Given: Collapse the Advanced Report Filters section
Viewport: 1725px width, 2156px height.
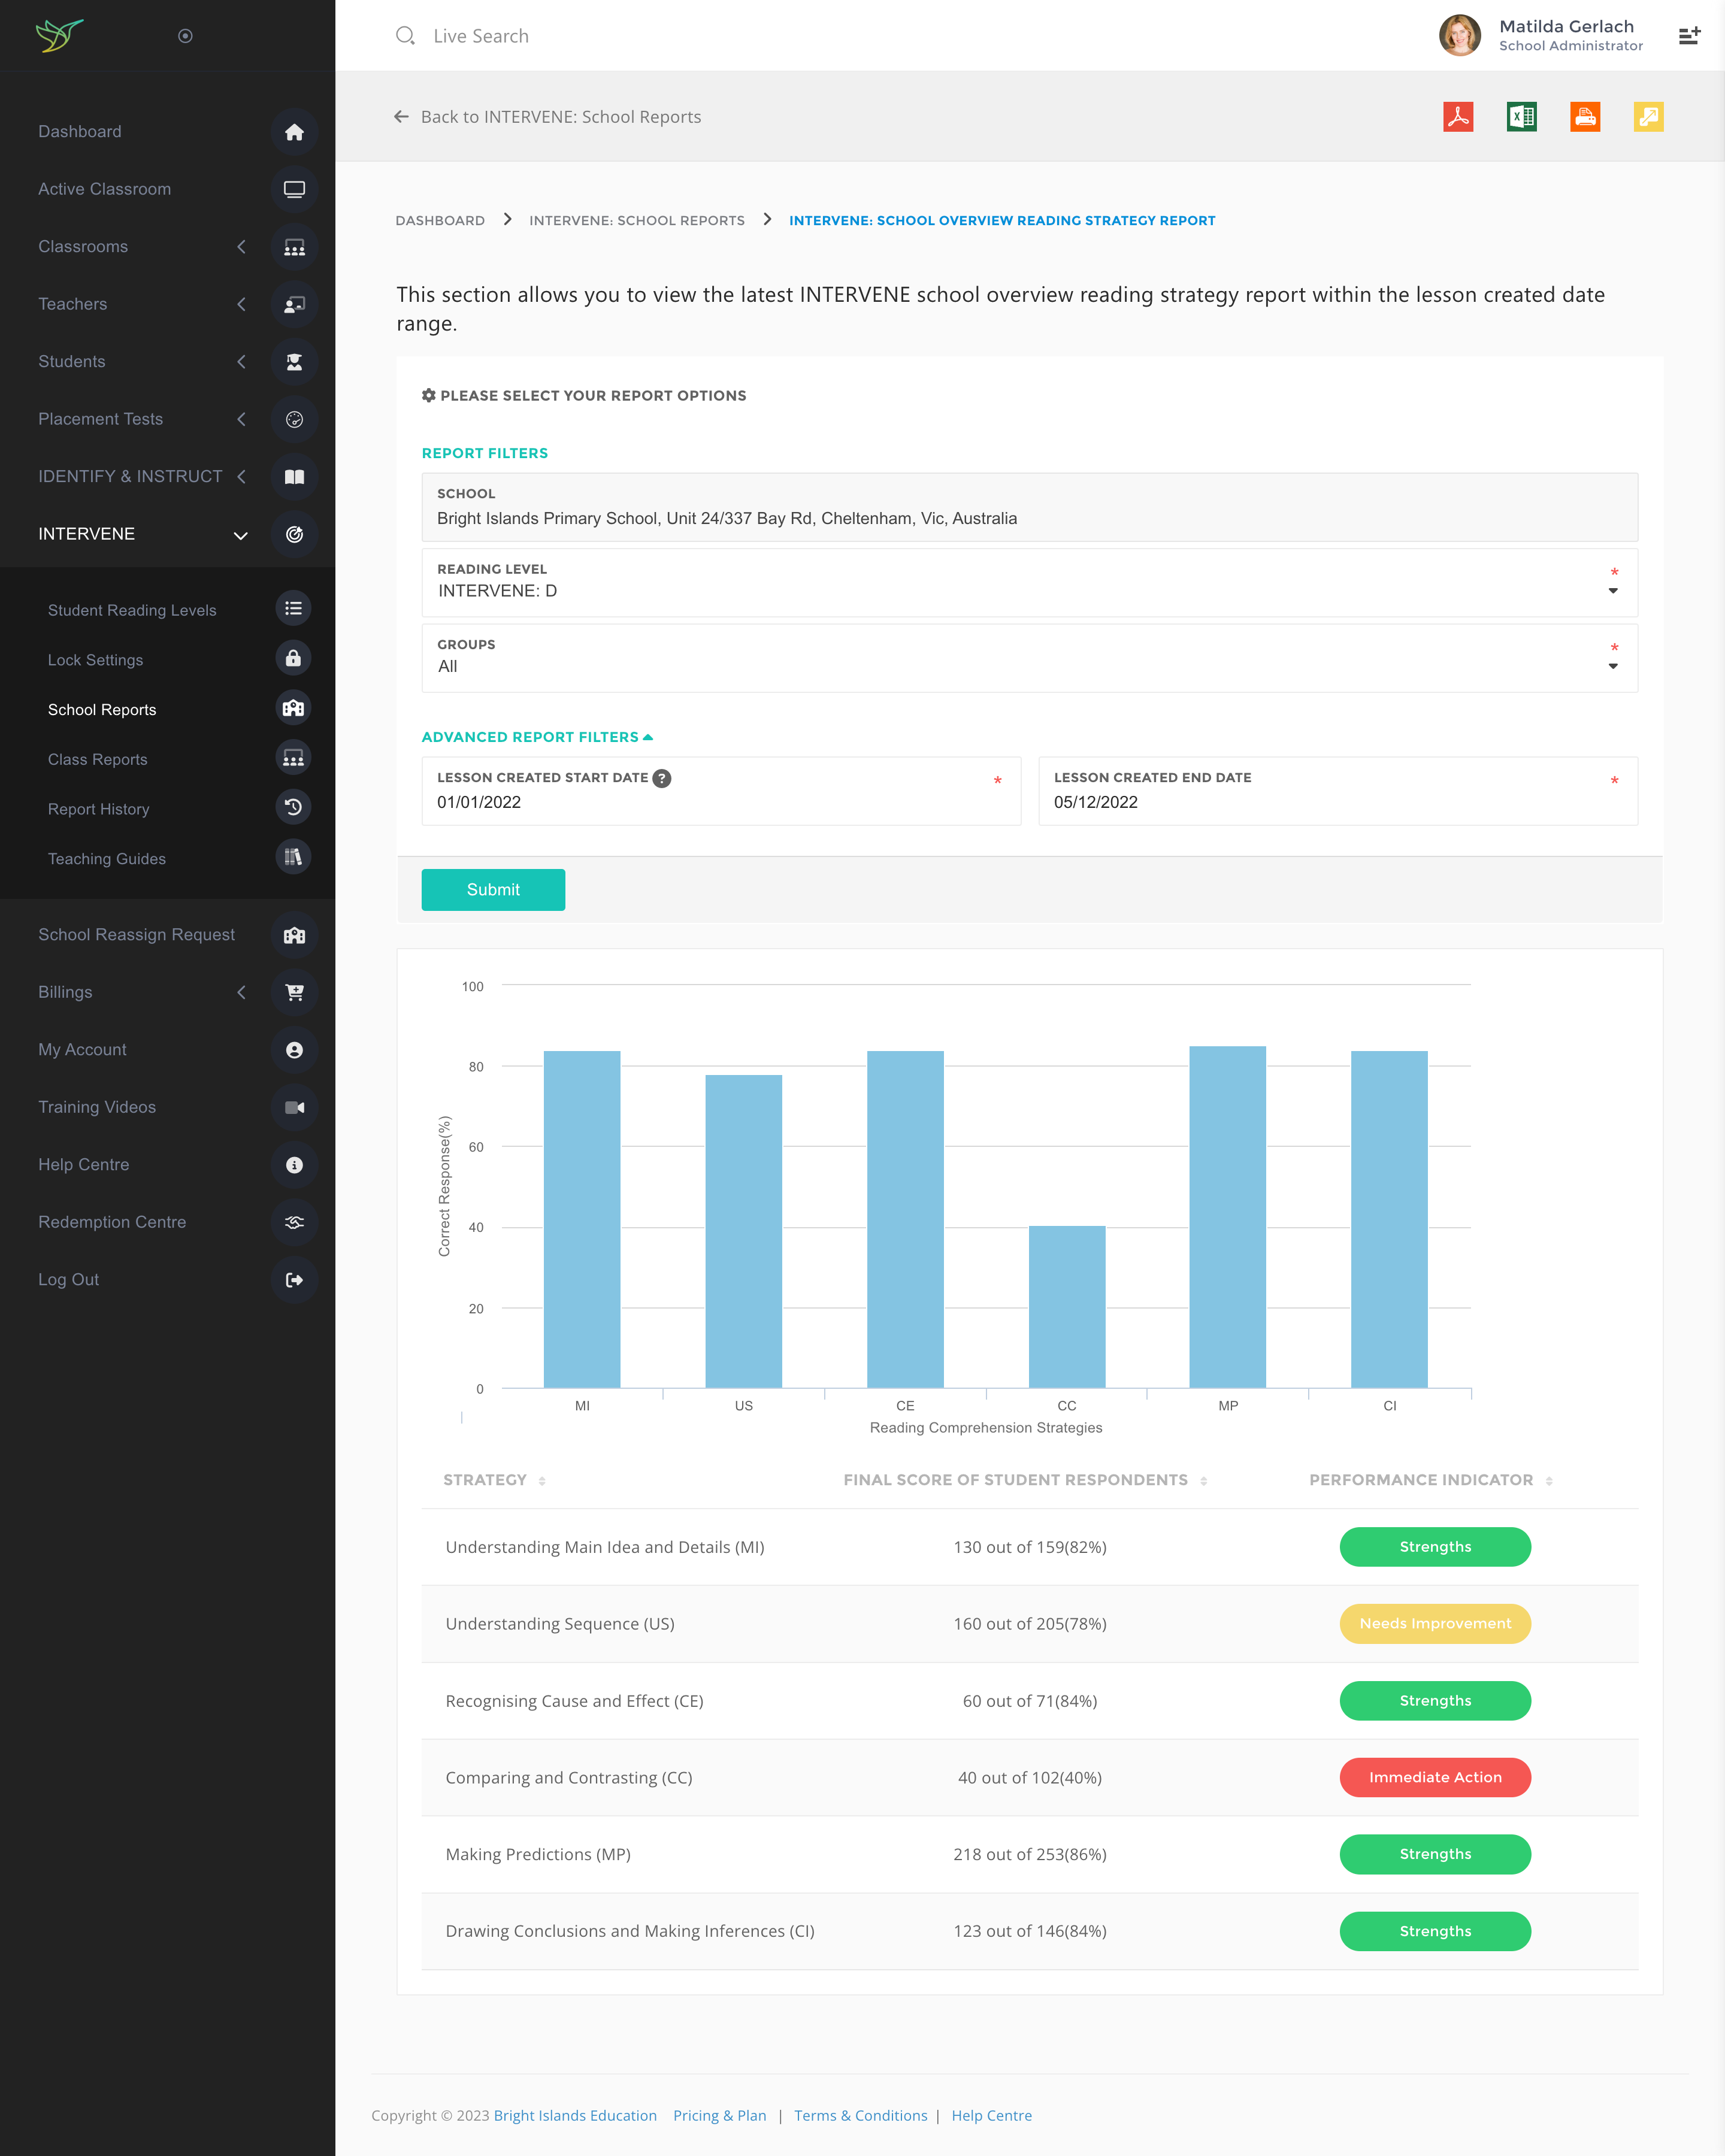Looking at the screenshot, I should [x=537, y=737].
